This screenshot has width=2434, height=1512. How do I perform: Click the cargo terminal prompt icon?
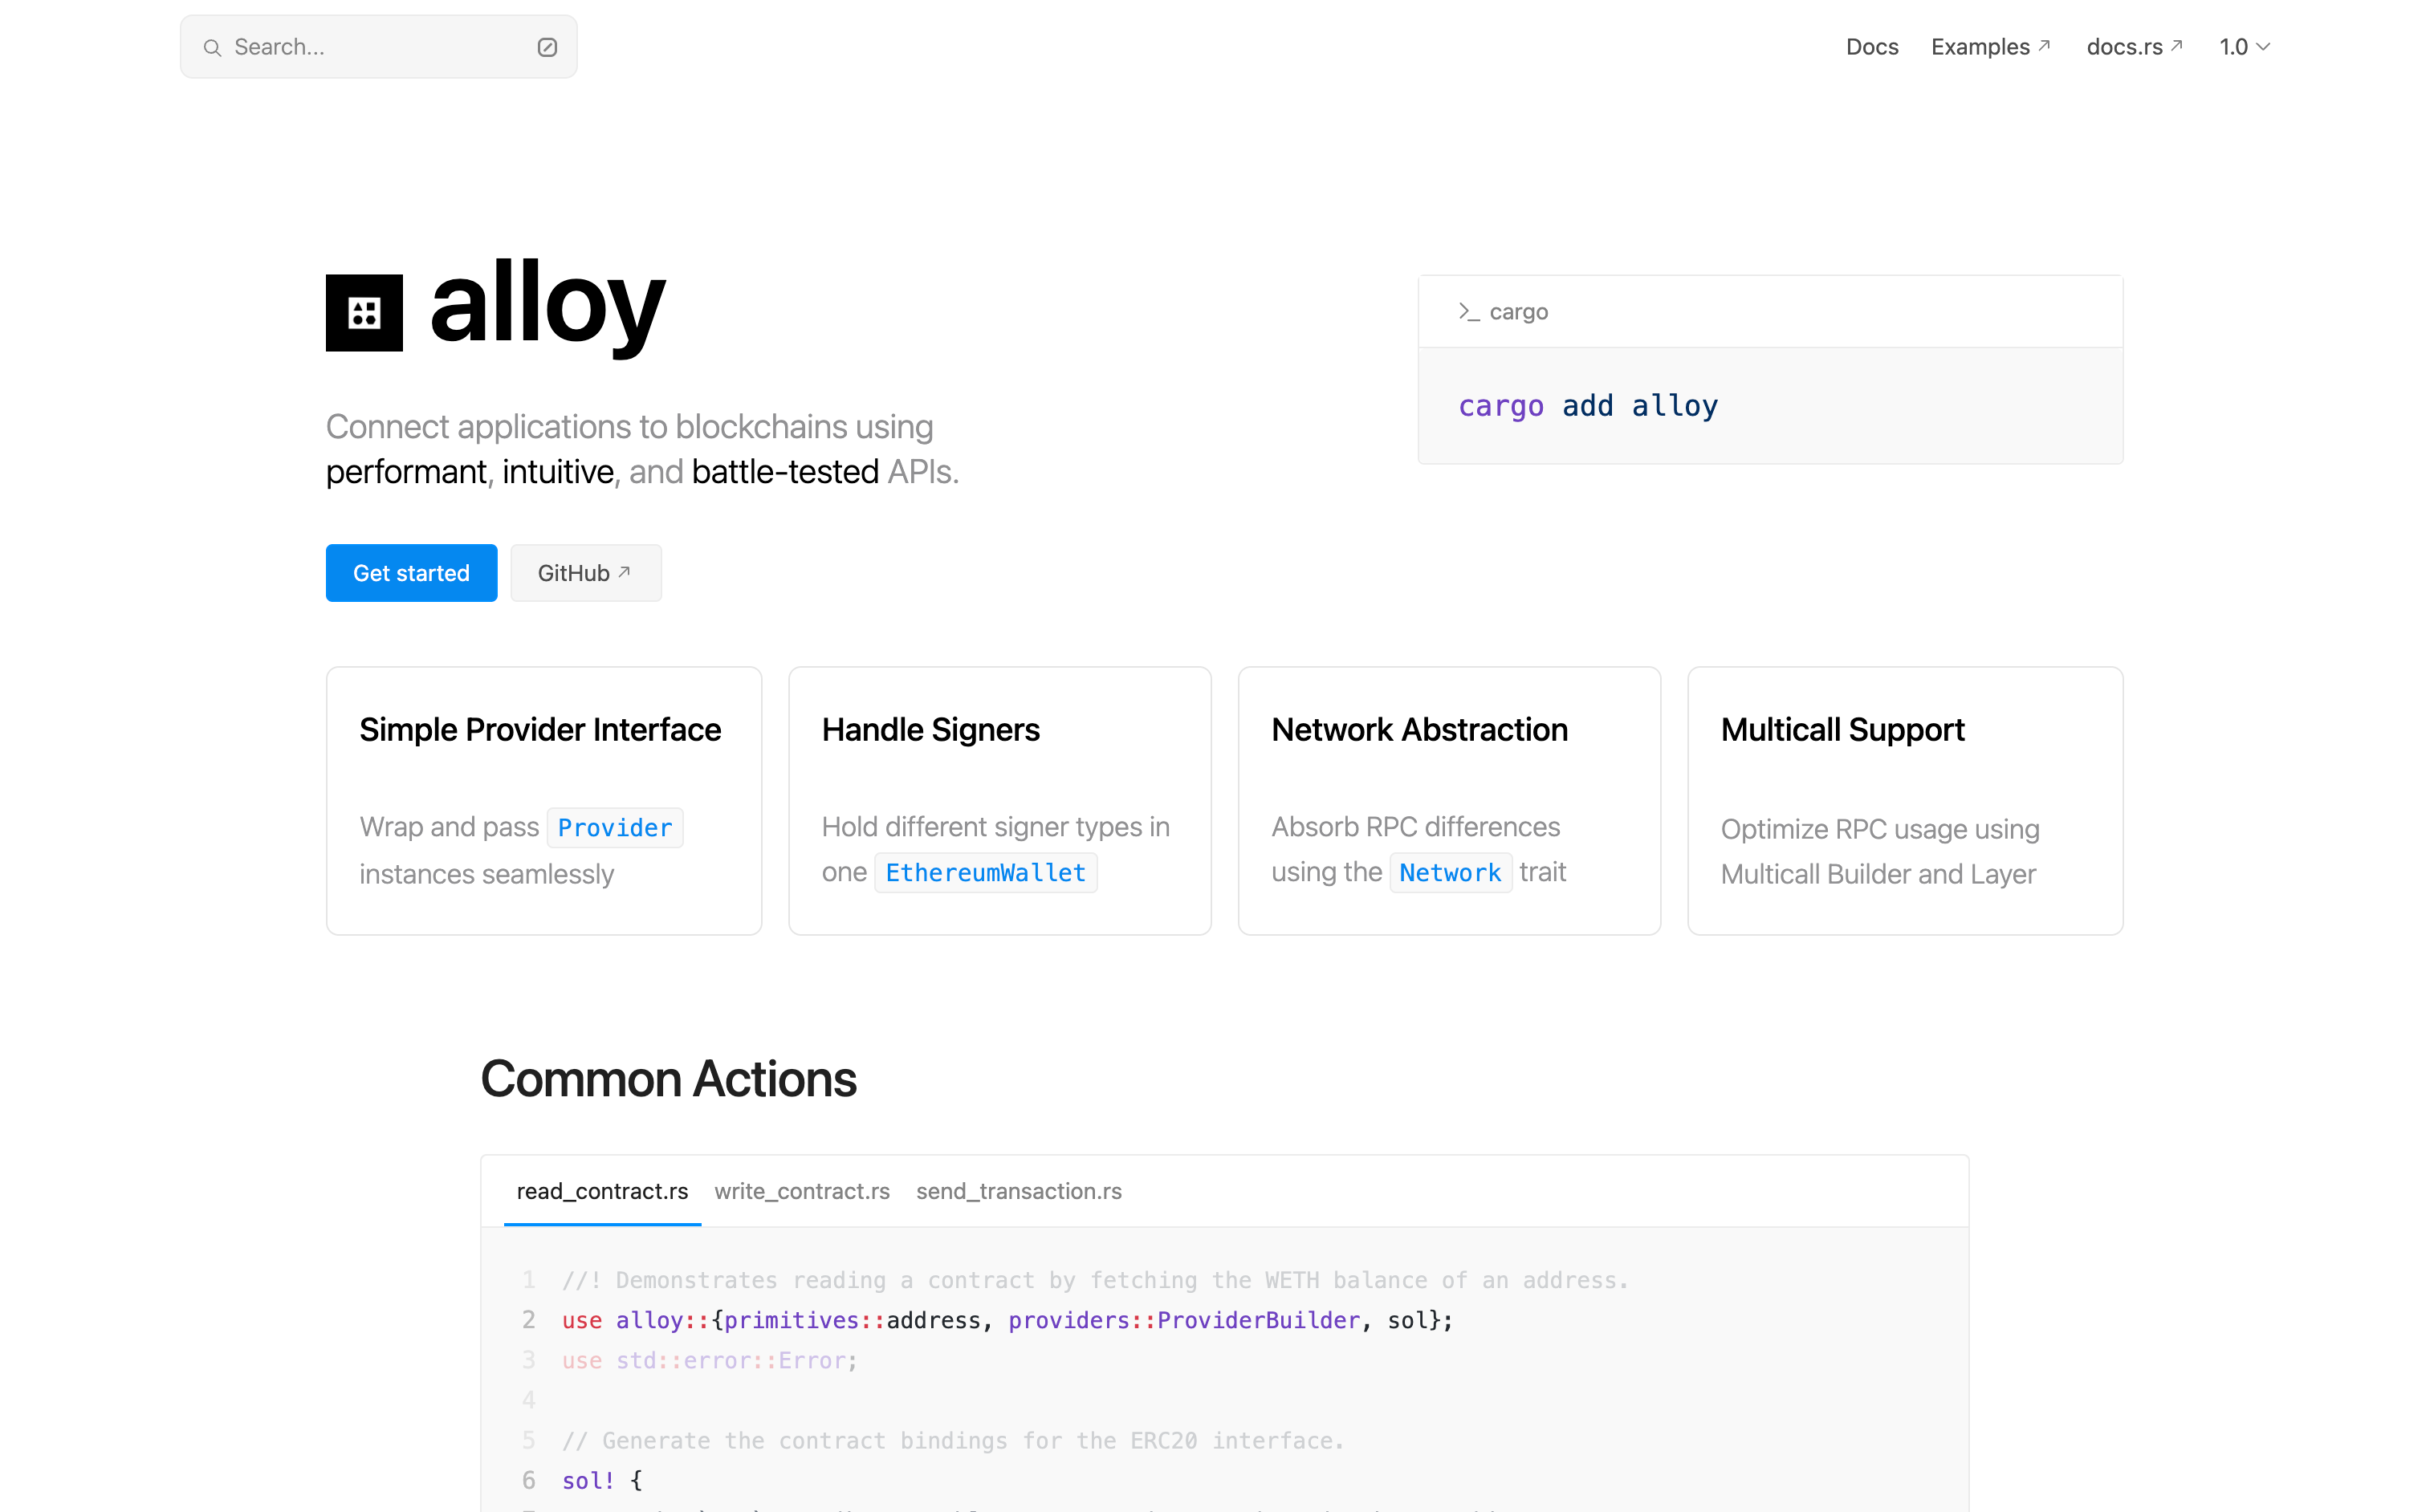[x=1467, y=312]
